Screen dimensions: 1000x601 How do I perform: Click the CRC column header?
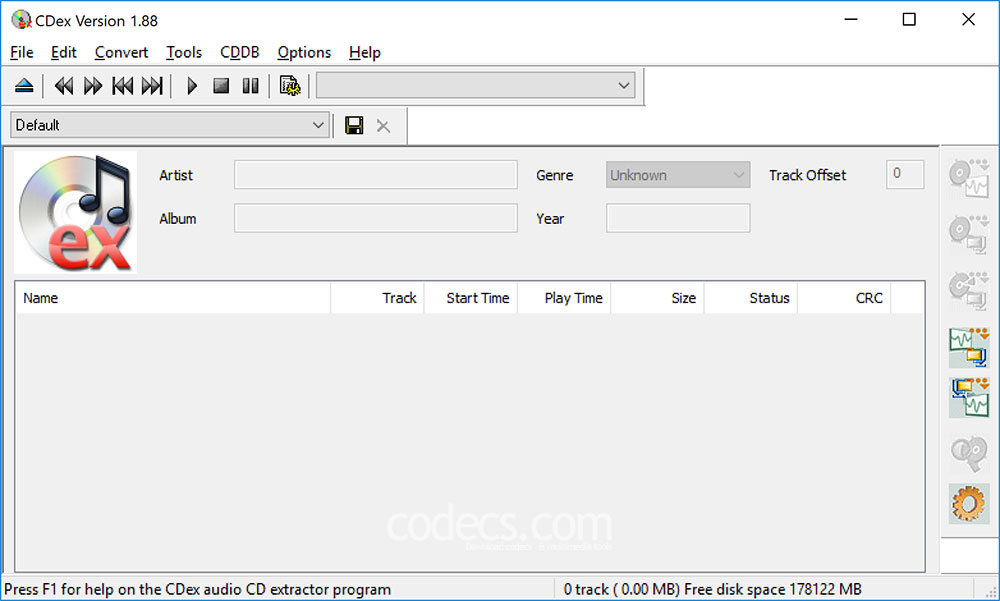pyautogui.click(x=844, y=298)
